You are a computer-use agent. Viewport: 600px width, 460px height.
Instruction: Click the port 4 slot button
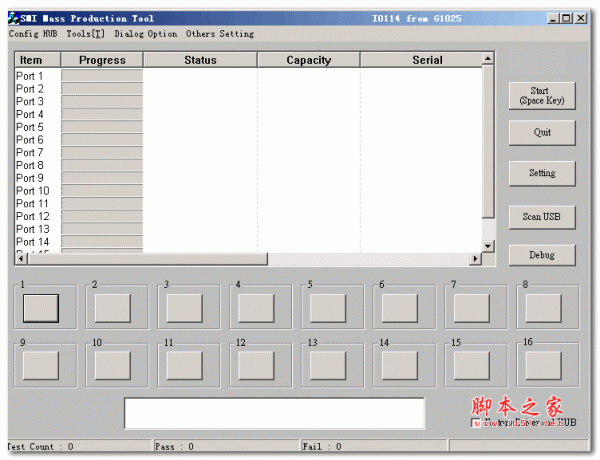point(256,308)
